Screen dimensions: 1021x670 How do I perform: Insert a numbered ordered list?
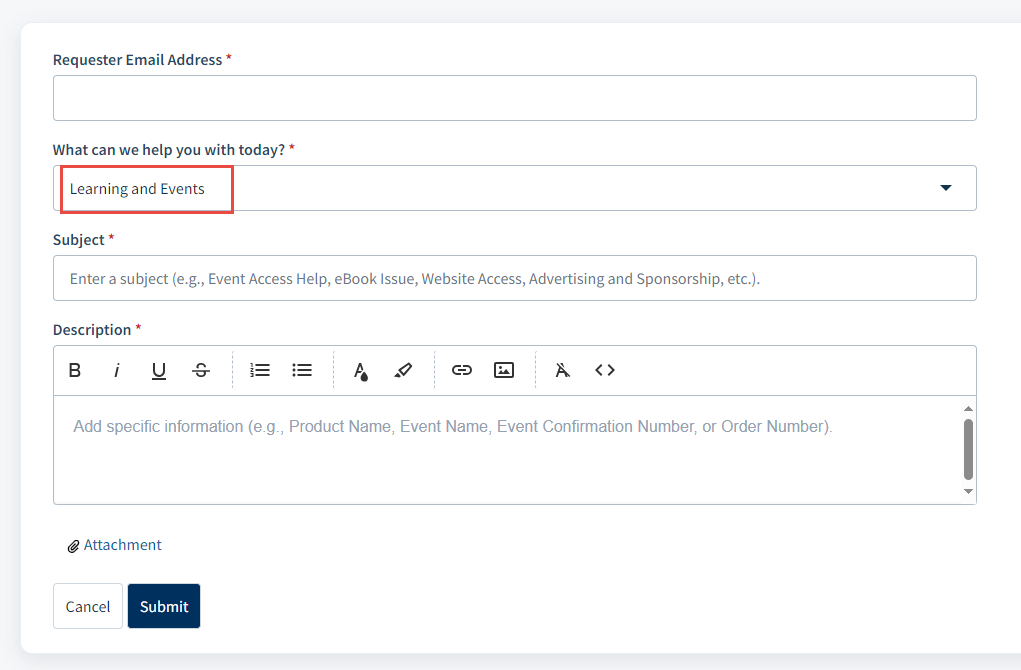260,370
